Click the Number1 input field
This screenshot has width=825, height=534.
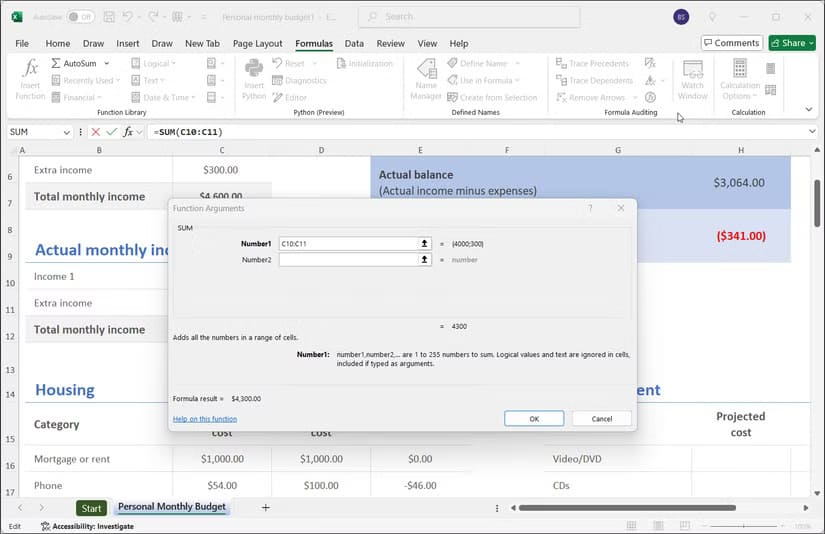click(348, 244)
